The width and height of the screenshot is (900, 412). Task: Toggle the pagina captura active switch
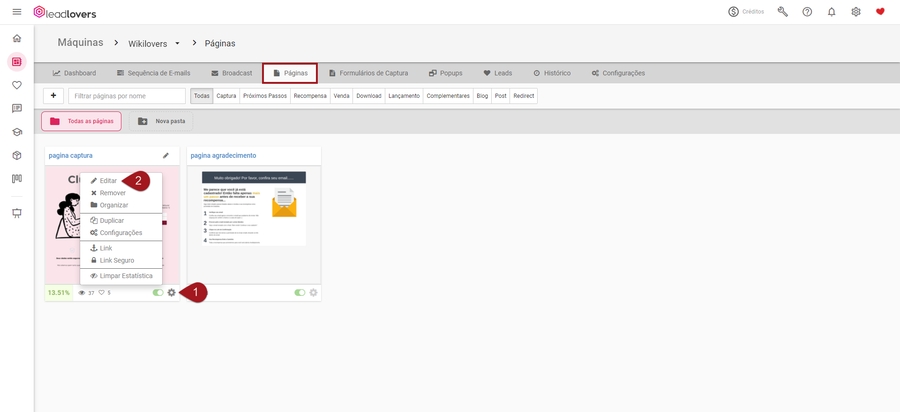[x=158, y=293]
